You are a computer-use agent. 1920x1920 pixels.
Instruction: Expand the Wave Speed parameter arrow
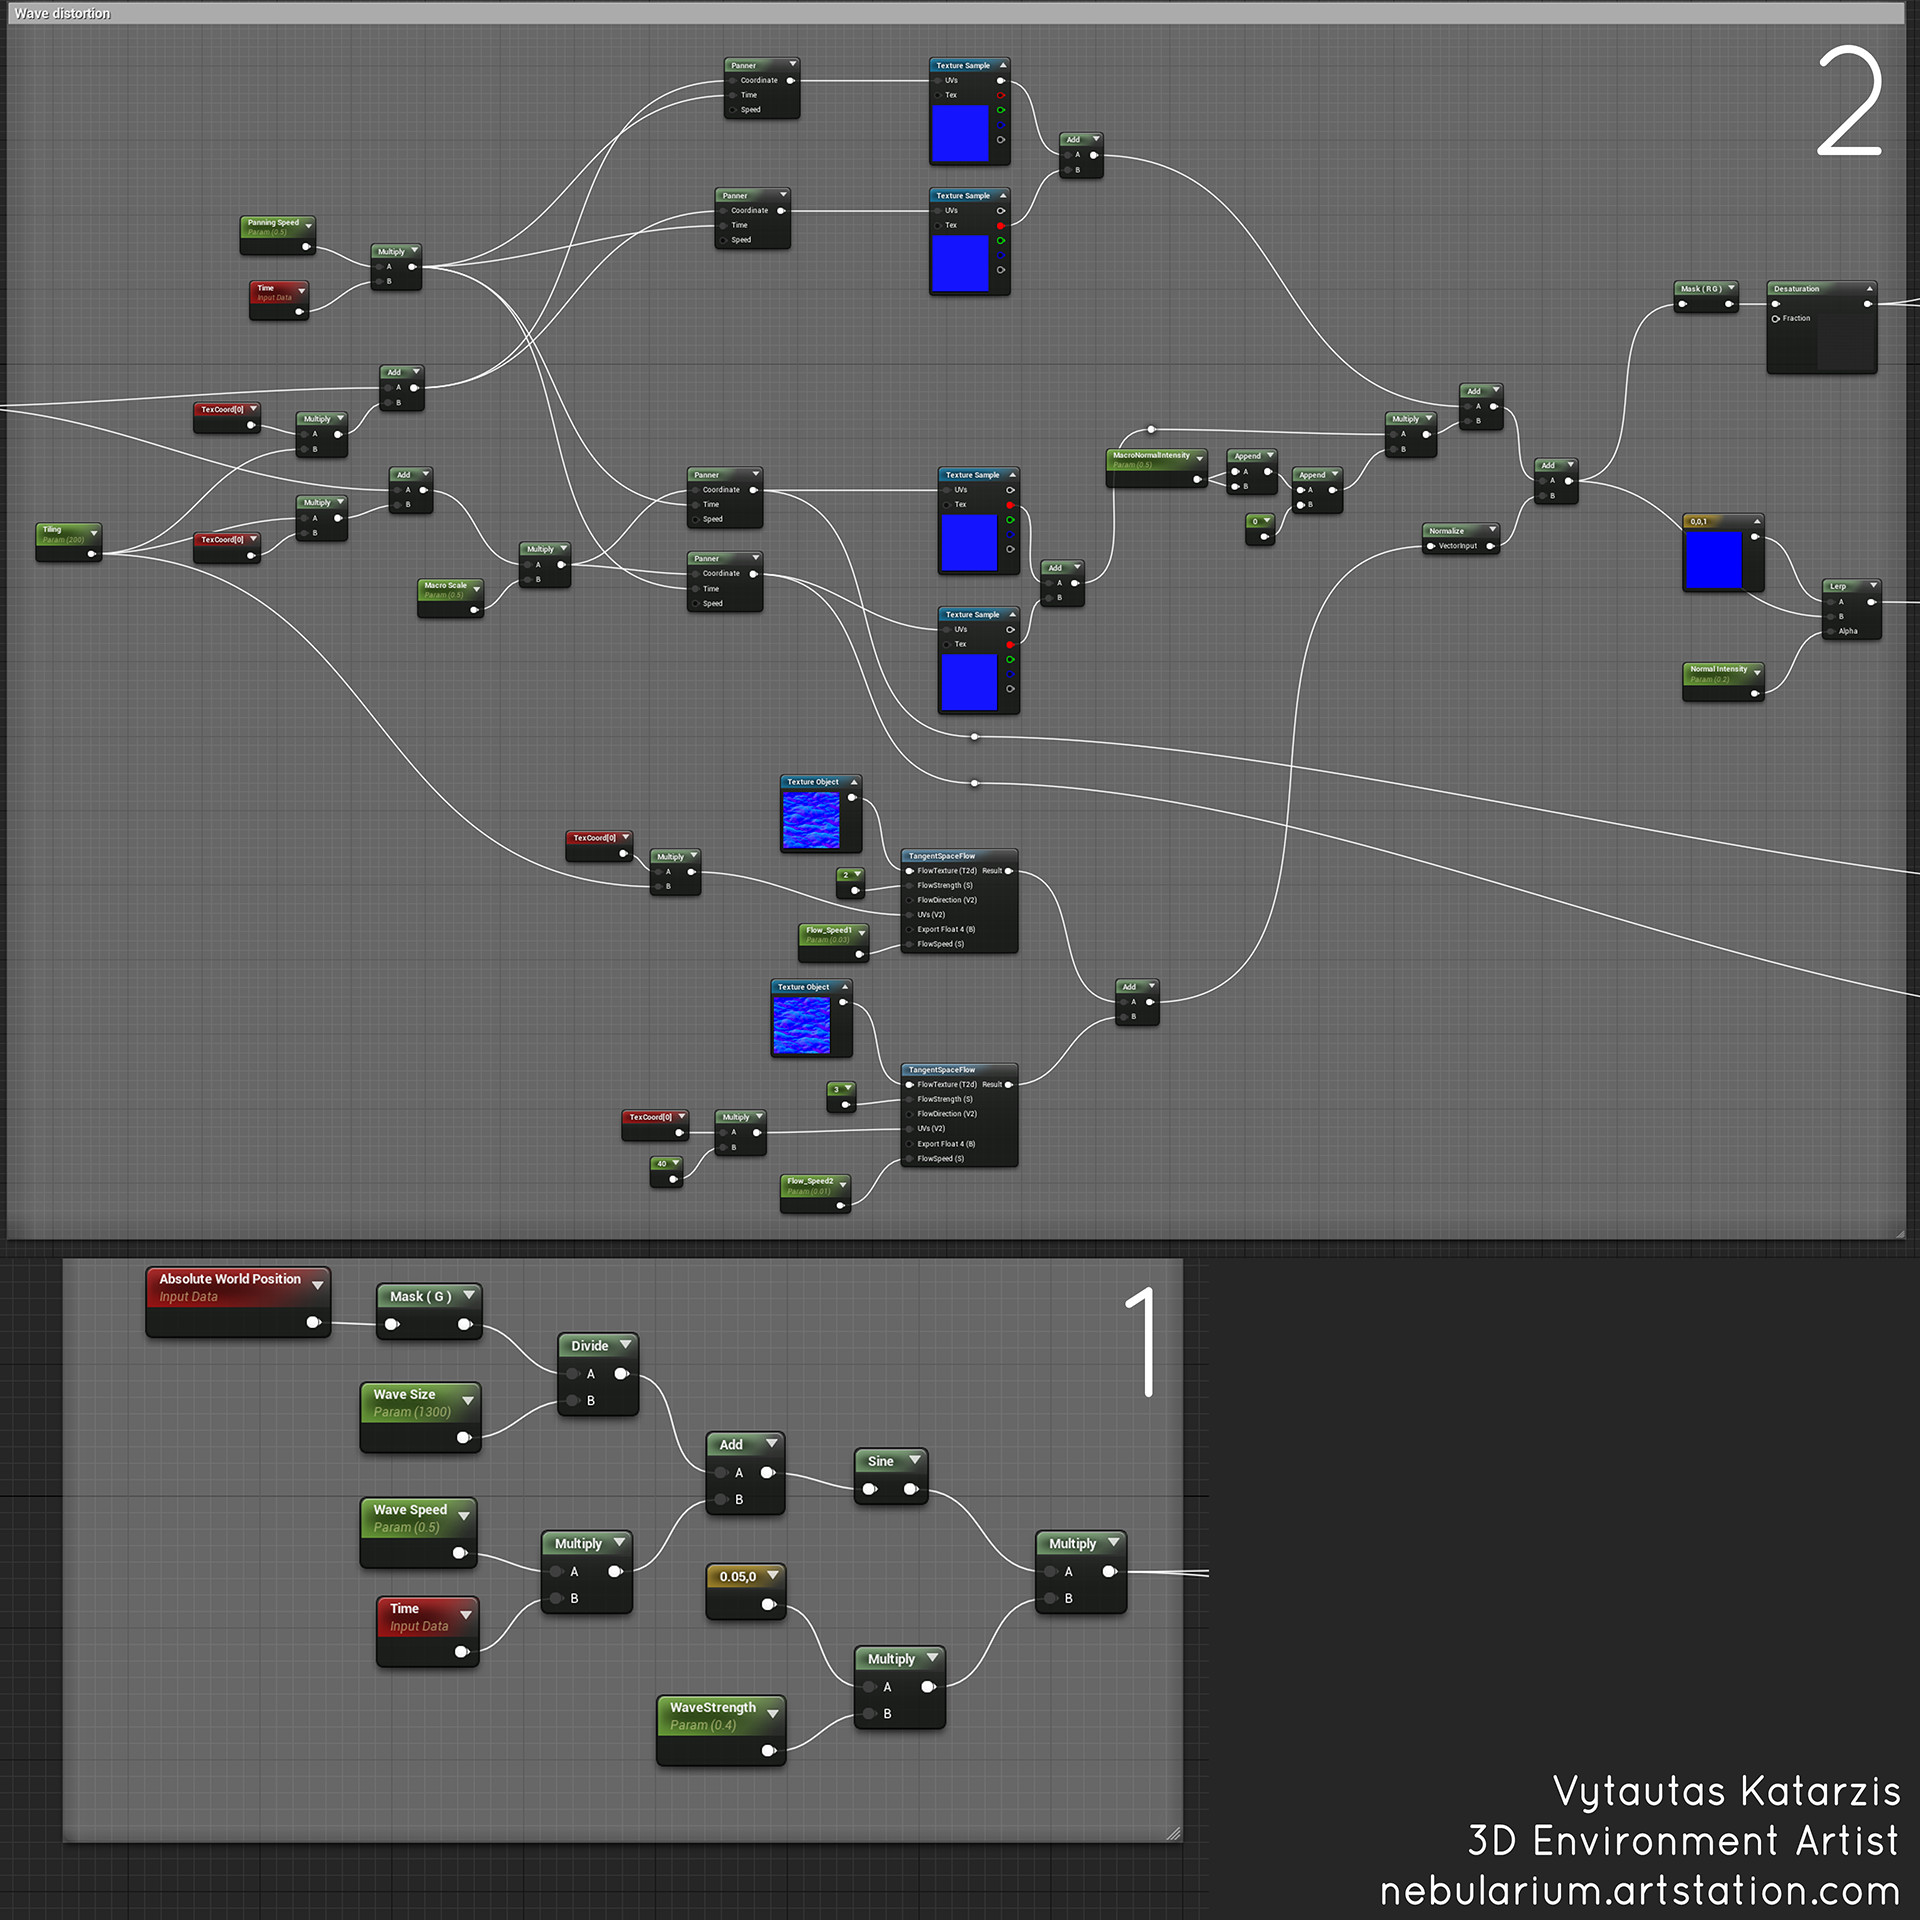tap(464, 1516)
